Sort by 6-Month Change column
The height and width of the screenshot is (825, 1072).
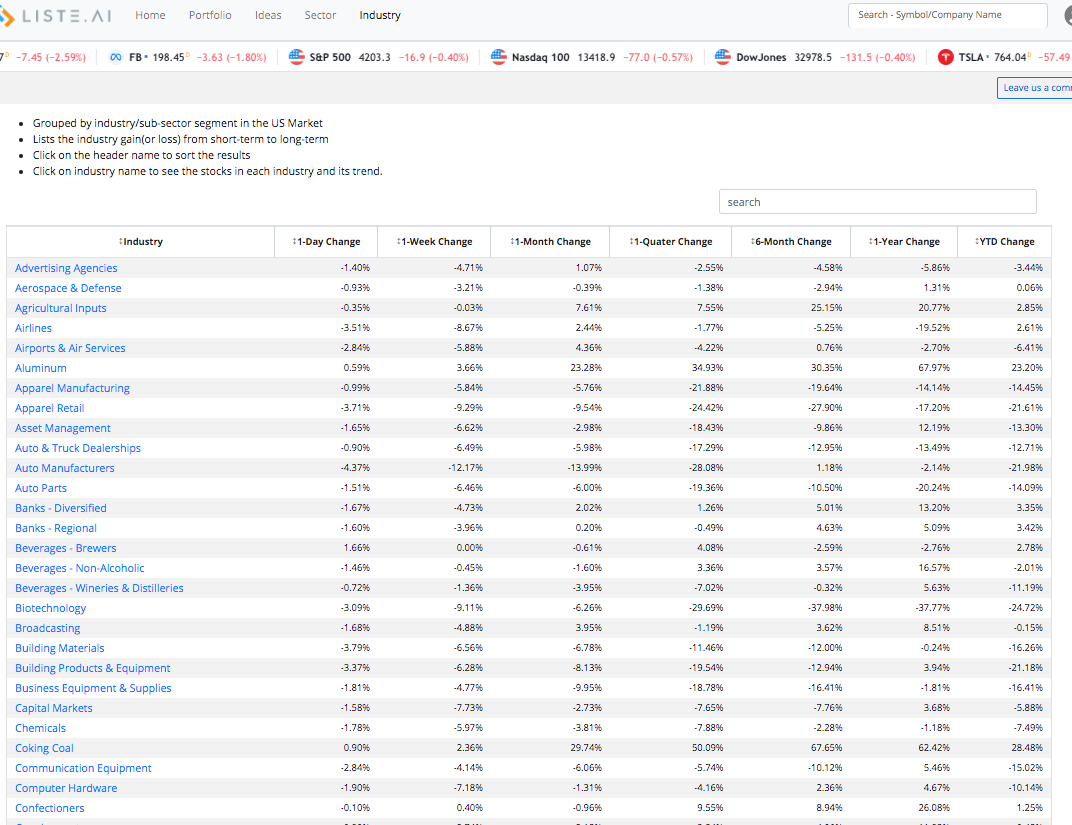[x=791, y=241]
